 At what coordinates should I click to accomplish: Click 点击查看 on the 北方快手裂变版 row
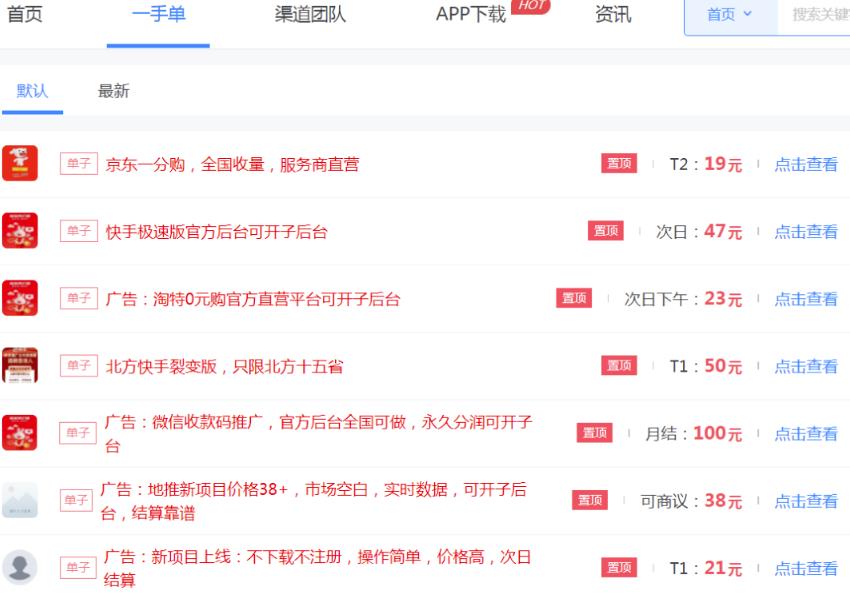(x=806, y=367)
